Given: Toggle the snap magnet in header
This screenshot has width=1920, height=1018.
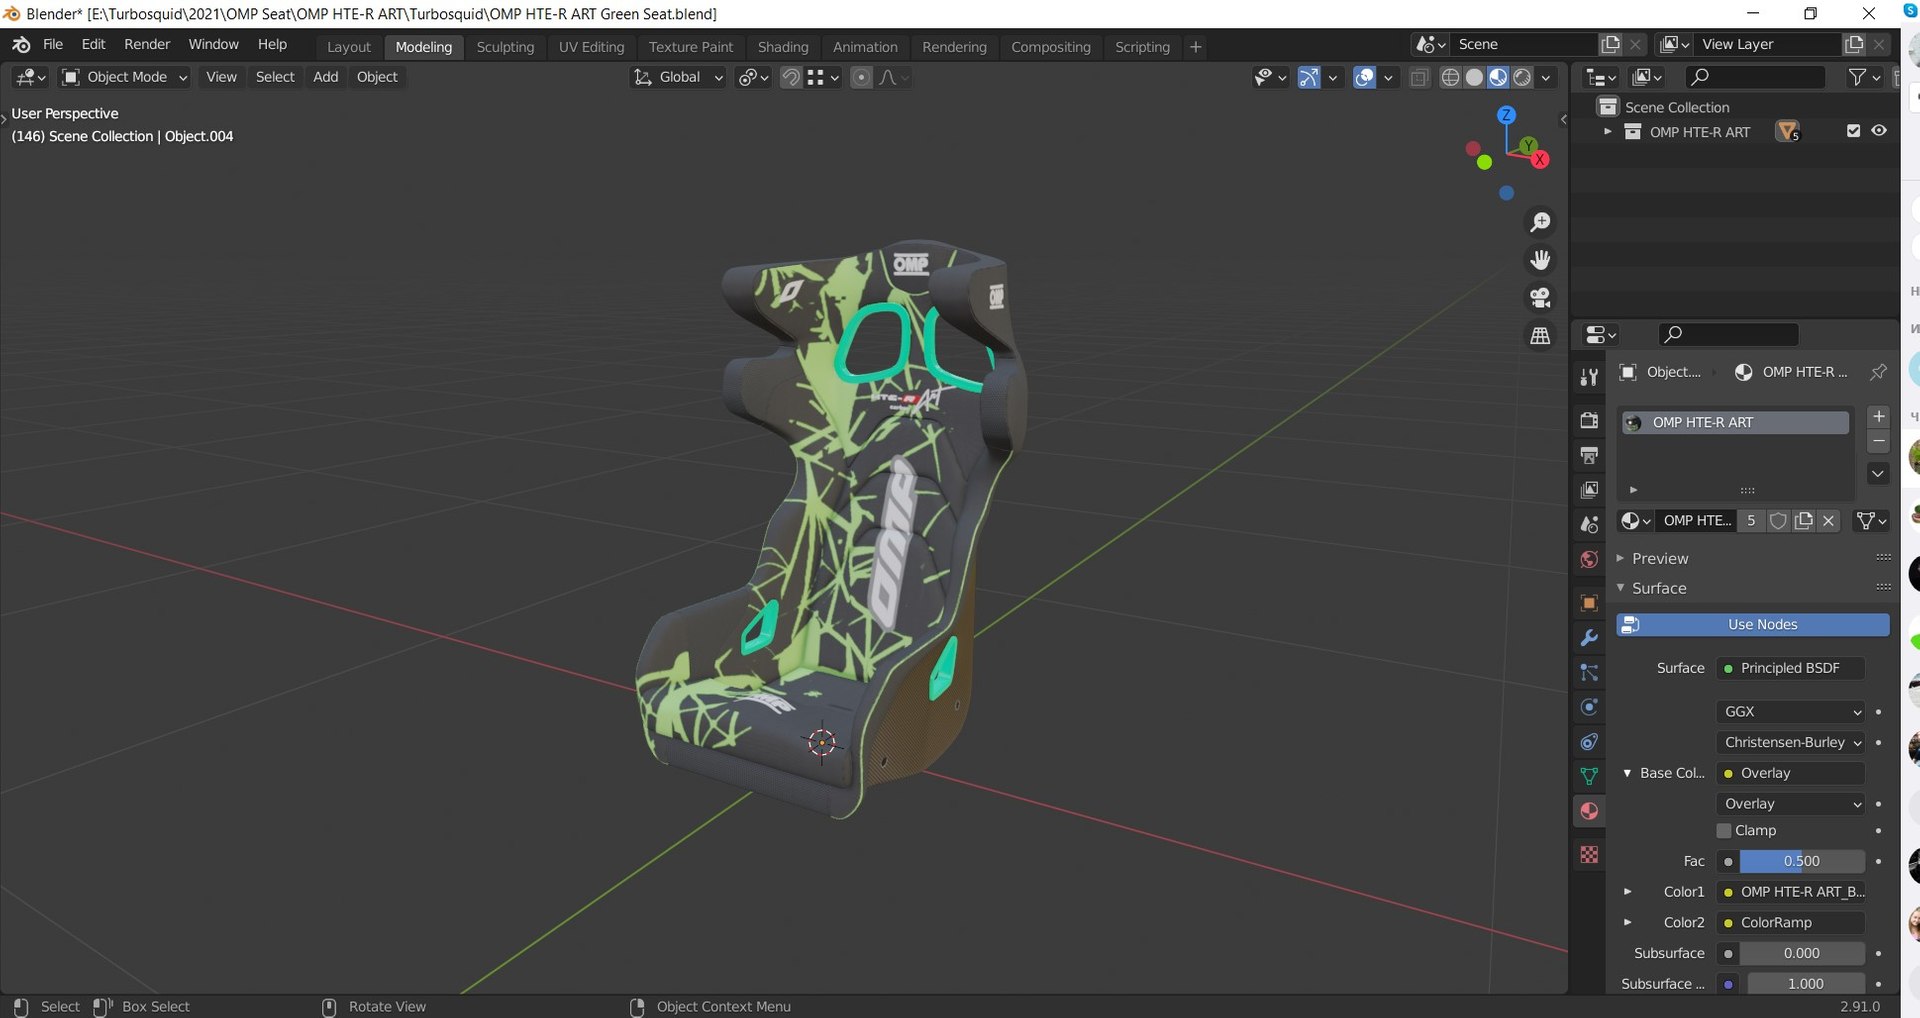Looking at the screenshot, I should (790, 77).
